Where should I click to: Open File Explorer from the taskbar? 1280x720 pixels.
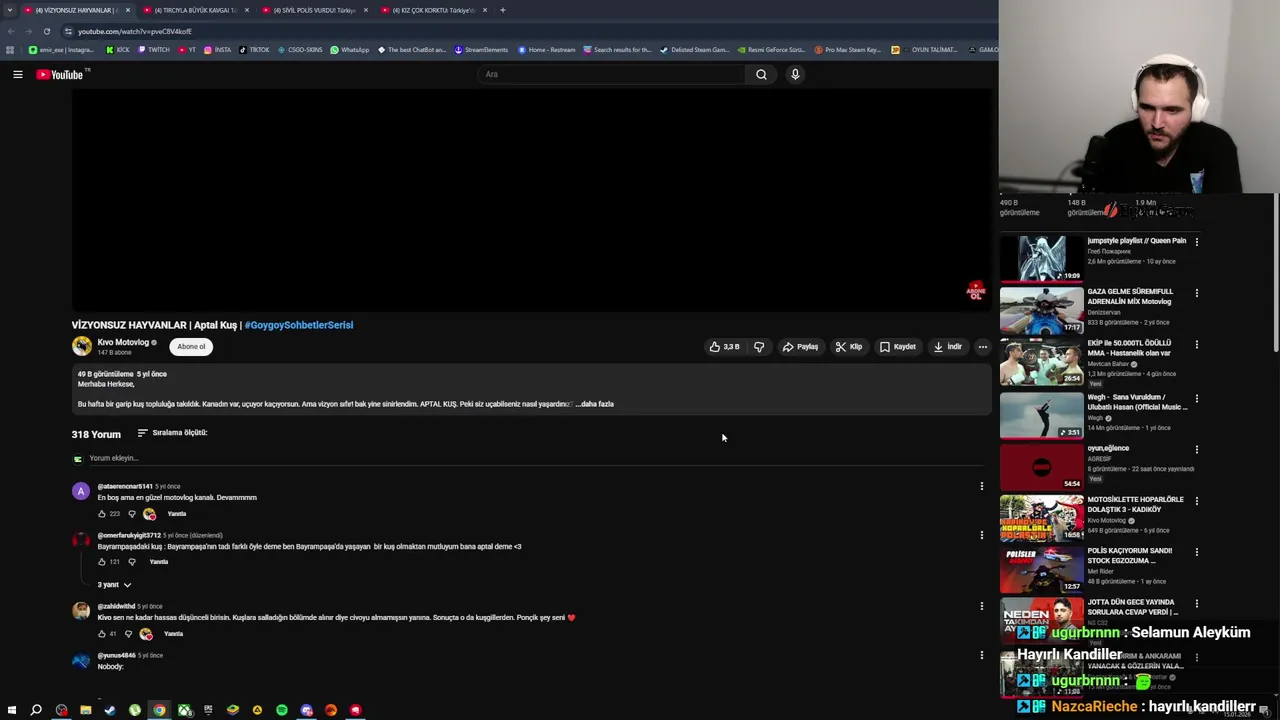pyautogui.click(x=86, y=710)
